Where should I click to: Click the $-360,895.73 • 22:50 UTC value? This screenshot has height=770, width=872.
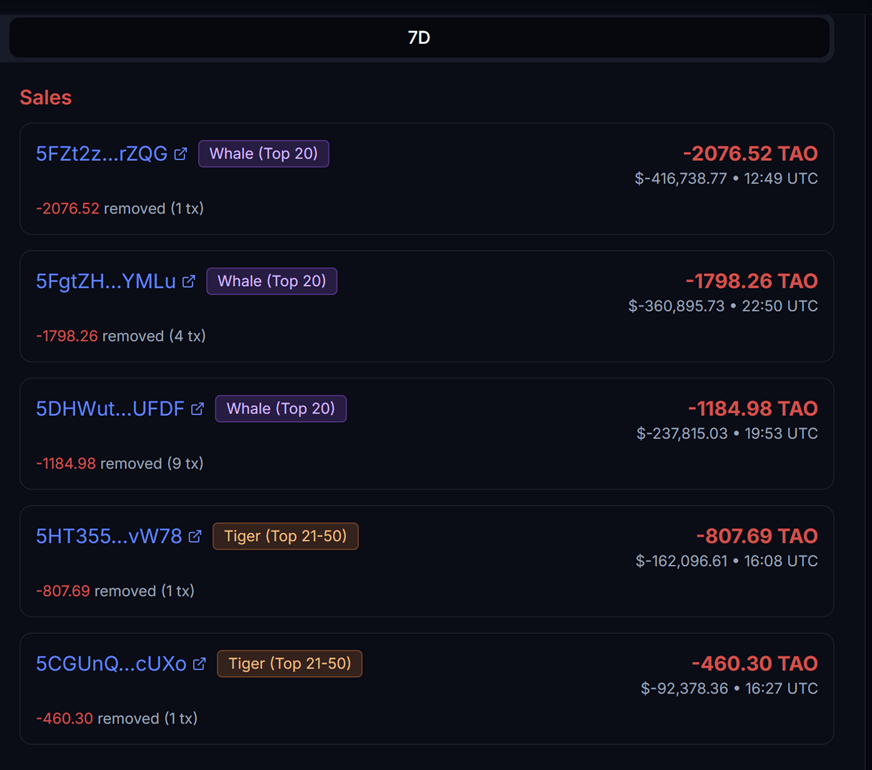tap(723, 306)
